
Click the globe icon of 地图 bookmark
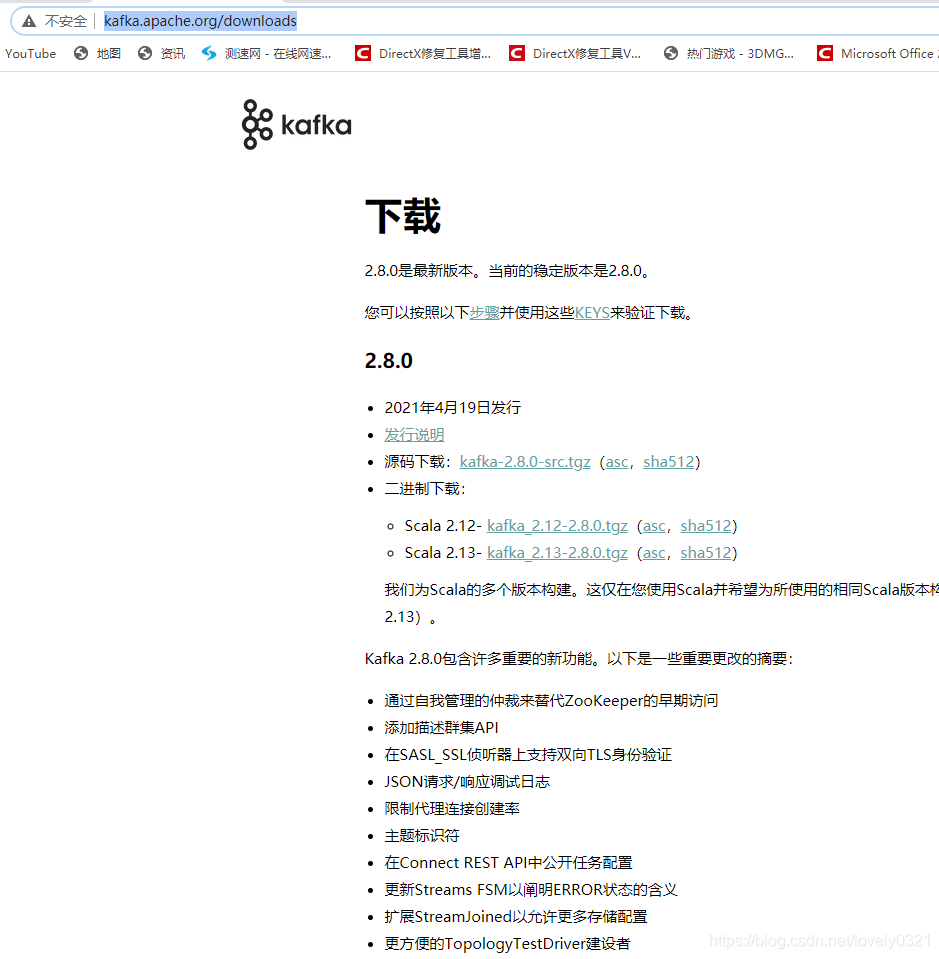(x=81, y=54)
